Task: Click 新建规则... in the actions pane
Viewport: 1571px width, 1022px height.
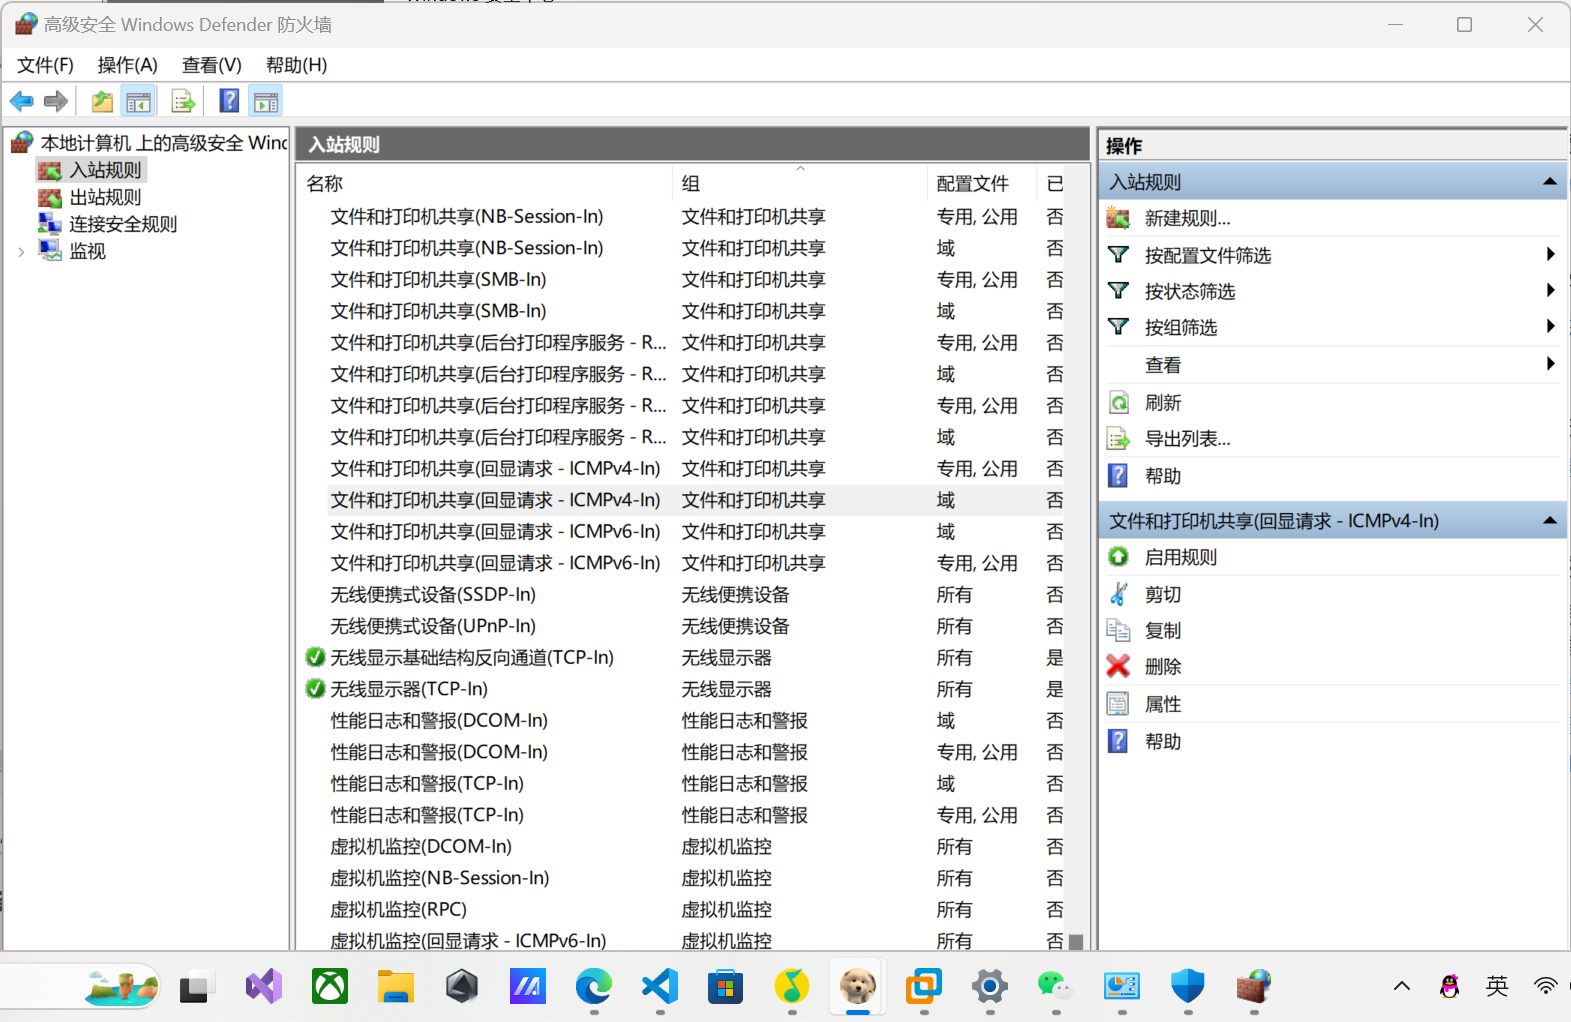Action: click(1187, 218)
